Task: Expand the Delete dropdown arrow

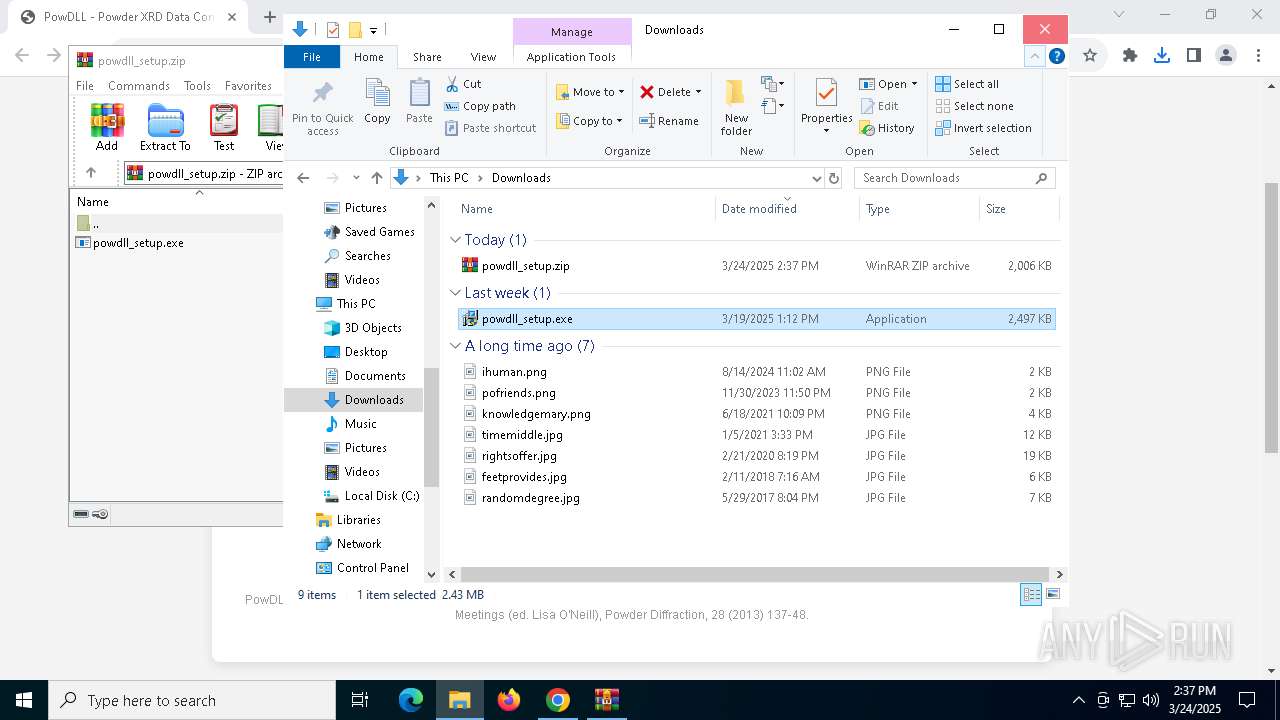Action: tap(698, 92)
